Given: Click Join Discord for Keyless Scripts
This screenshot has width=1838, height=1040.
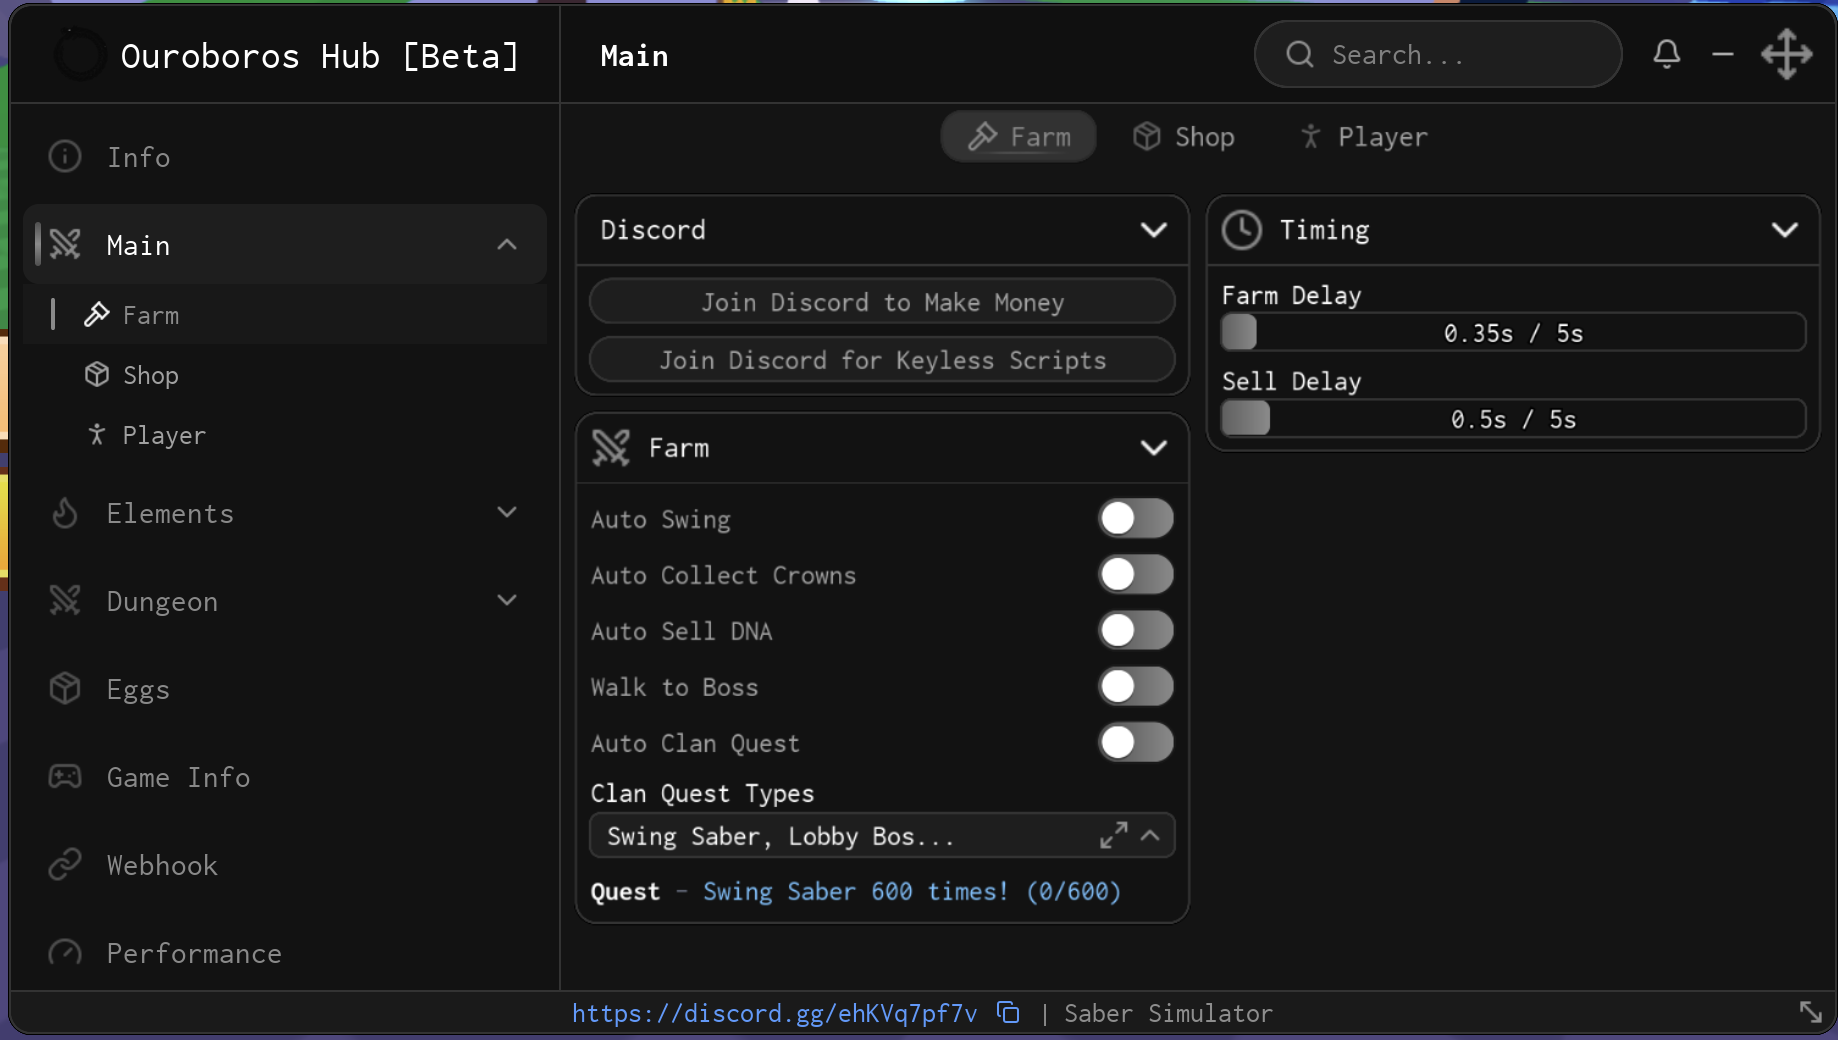Looking at the screenshot, I should tap(882, 359).
